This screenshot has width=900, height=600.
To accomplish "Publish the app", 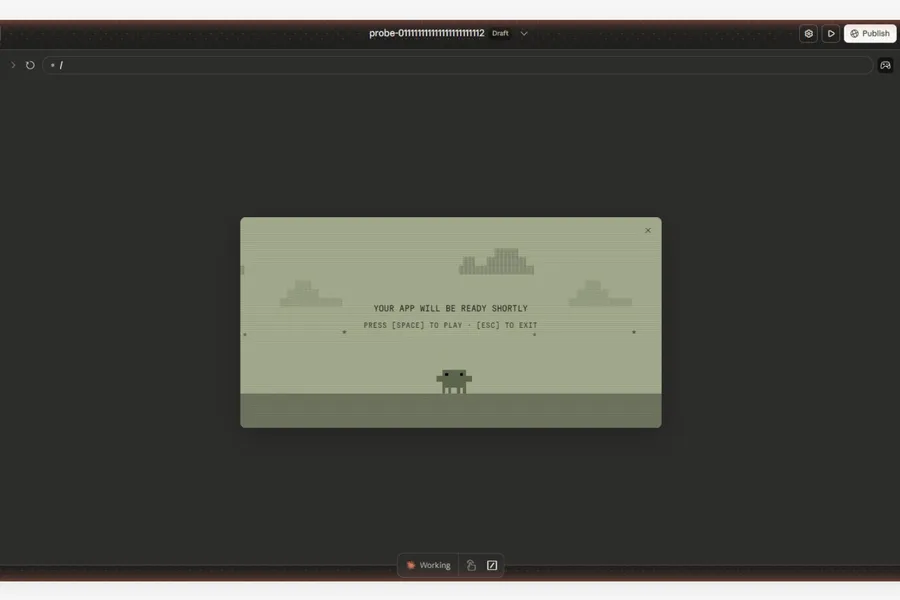I will pyautogui.click(x=870, y=33).
